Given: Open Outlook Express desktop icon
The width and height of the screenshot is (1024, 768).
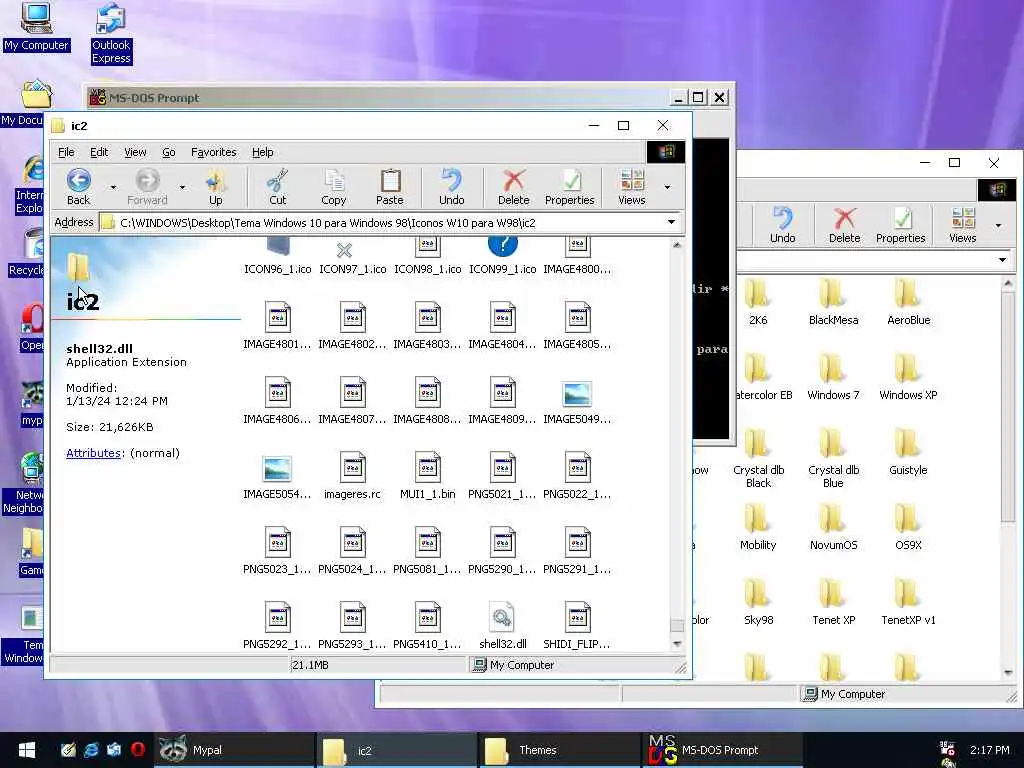Looking at the screenshot, I should [x=111, y=34].
